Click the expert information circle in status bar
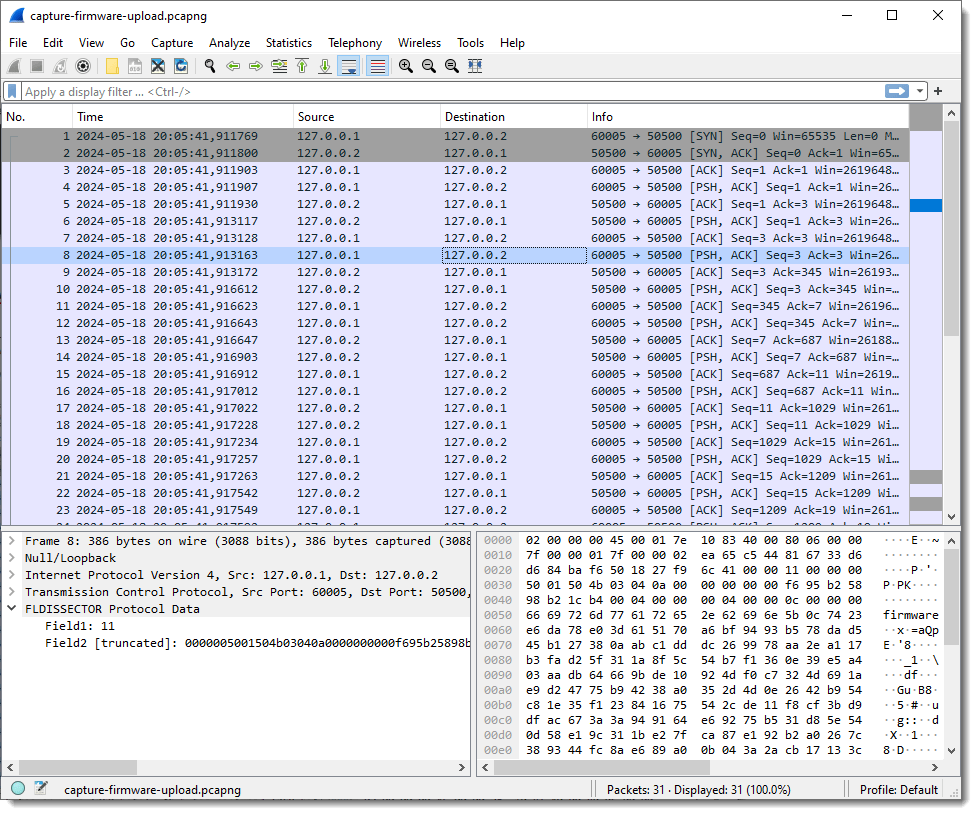The image size is (977, 815). 18,789
